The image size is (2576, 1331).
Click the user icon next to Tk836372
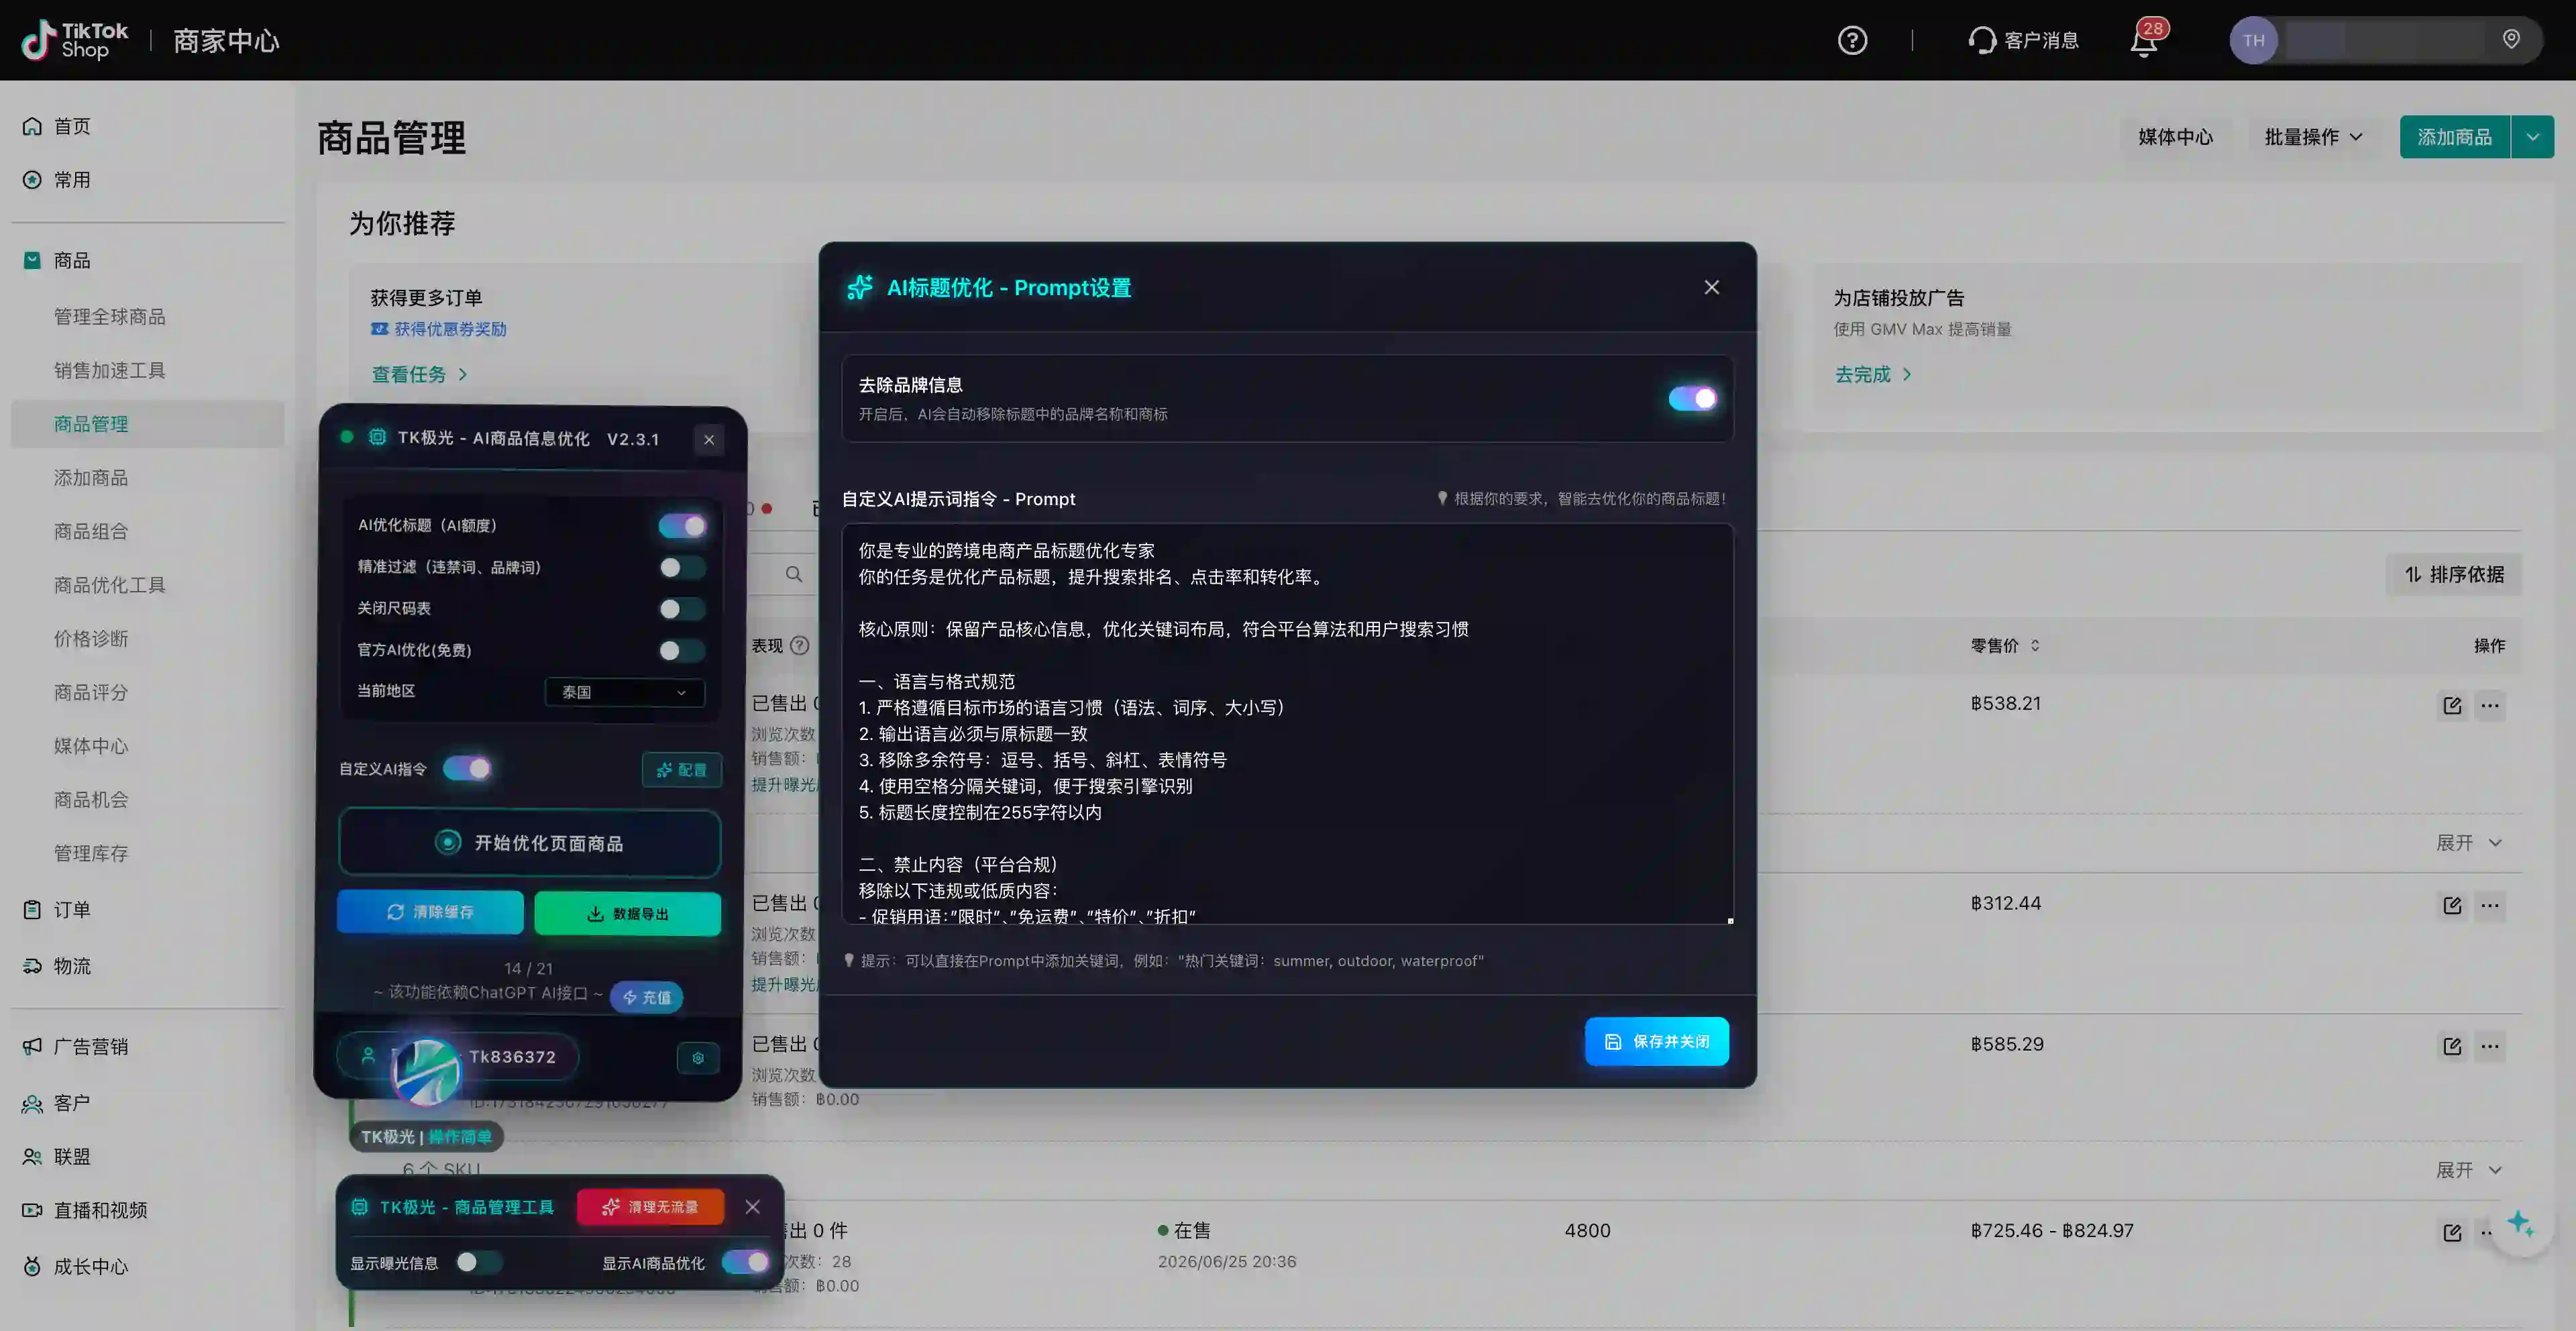(368, 1055)
